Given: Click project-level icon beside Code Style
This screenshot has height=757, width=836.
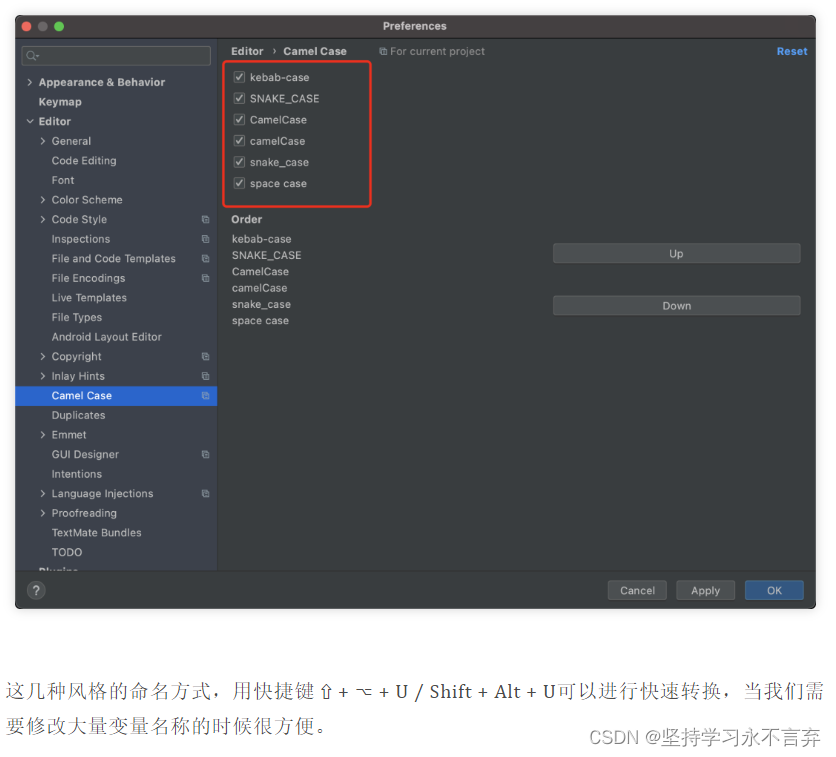Looking at the screenshot, I should pyautogui.click(x=205, y=220).
